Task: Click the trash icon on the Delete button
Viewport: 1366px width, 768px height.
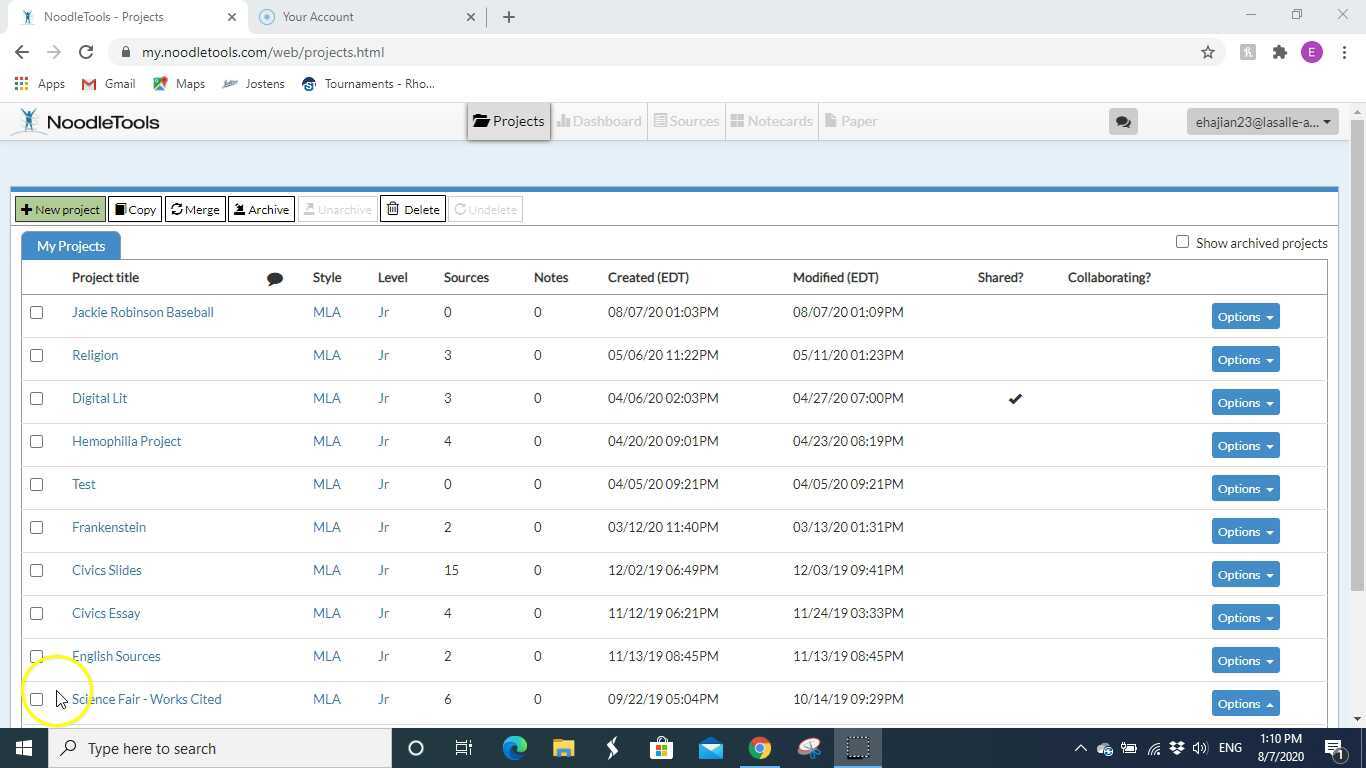Action: tap(394, 209)
